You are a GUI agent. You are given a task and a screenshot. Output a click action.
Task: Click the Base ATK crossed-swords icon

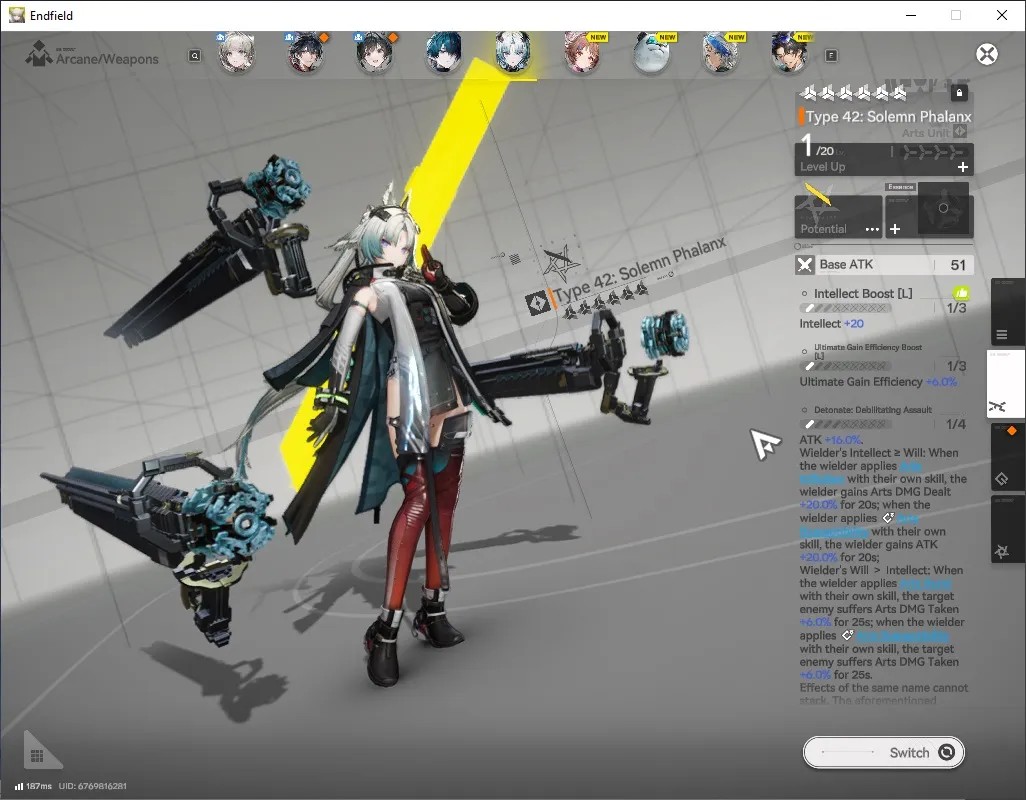coord(805,265)
